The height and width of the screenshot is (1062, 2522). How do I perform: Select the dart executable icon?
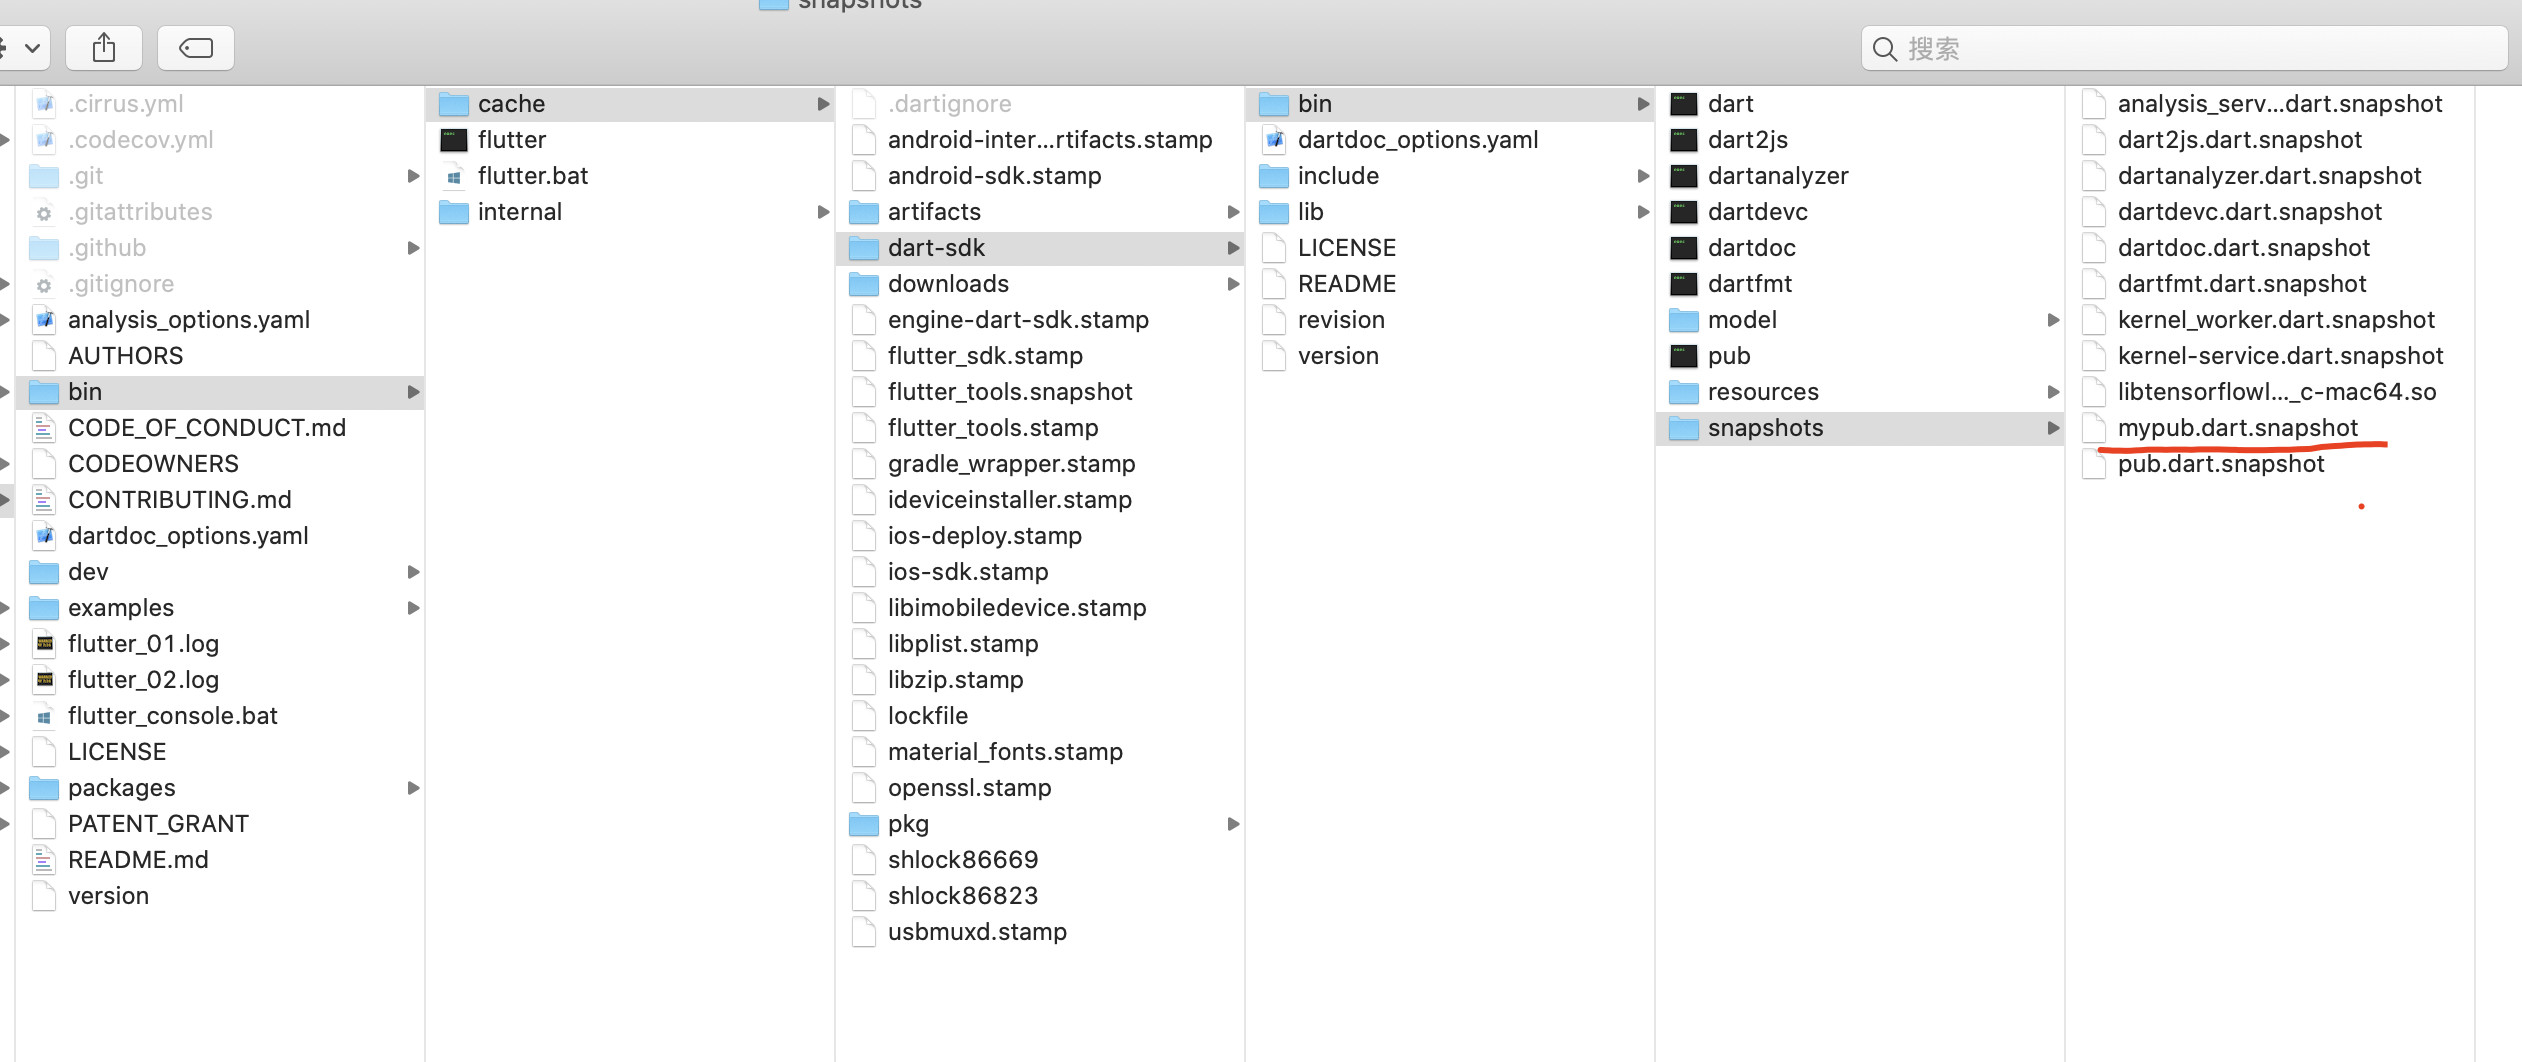(x=1684, y=104)
